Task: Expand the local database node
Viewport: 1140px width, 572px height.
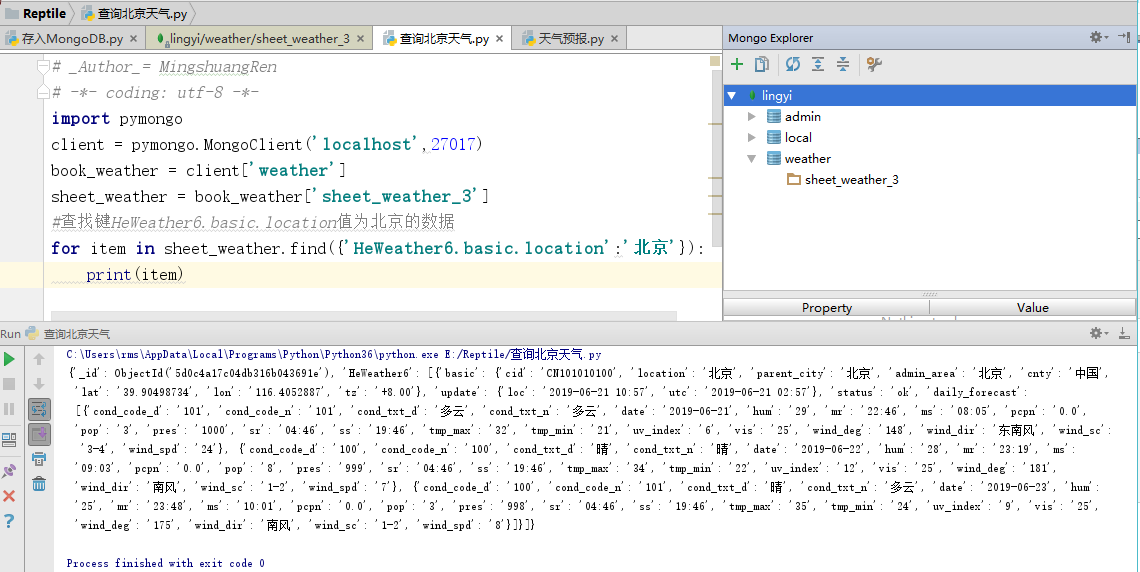Action: pos(752,138)
